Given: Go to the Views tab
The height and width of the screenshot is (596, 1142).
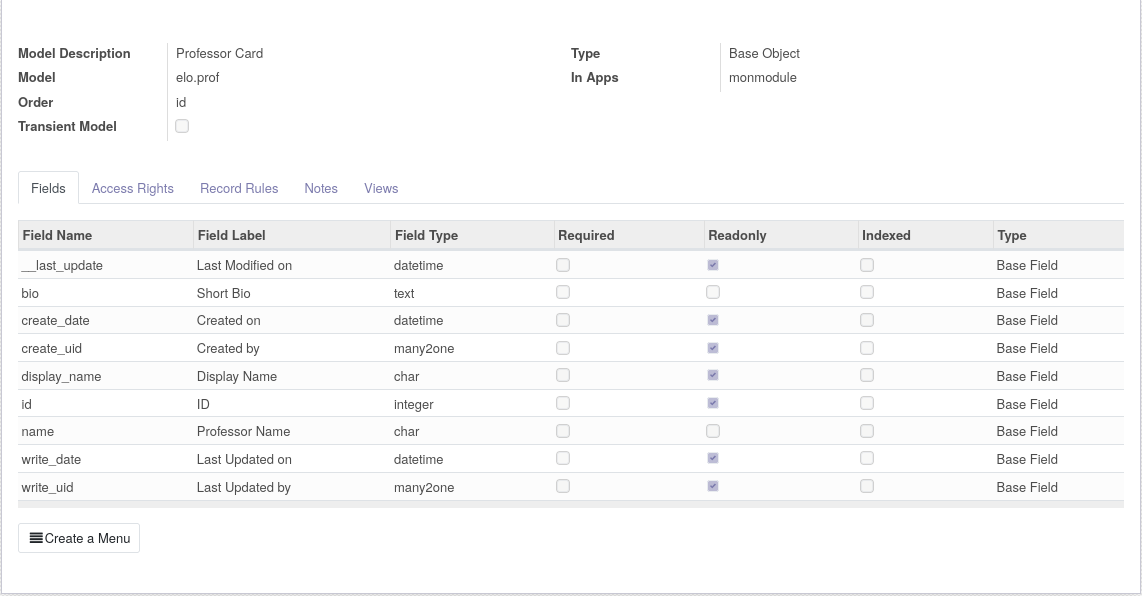Looking at the screenshot, I should coord(381,188).
